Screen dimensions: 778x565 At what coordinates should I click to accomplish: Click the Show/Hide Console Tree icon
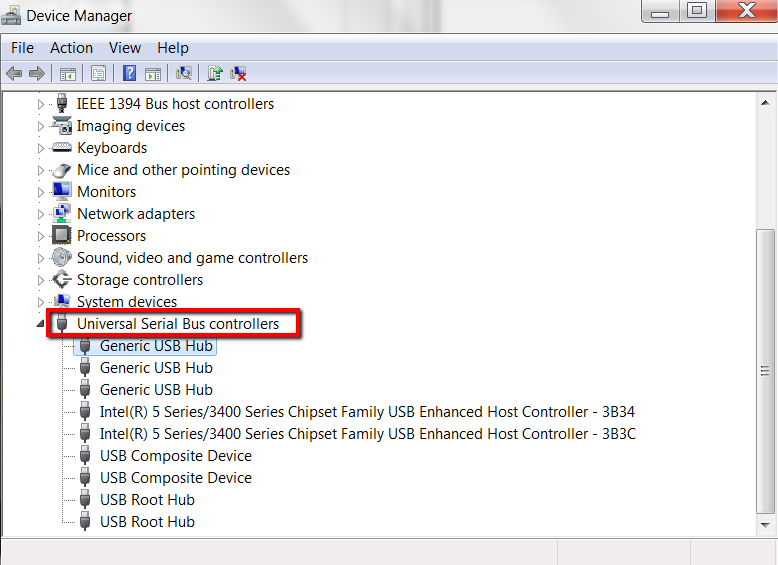(x=68, y=73)
